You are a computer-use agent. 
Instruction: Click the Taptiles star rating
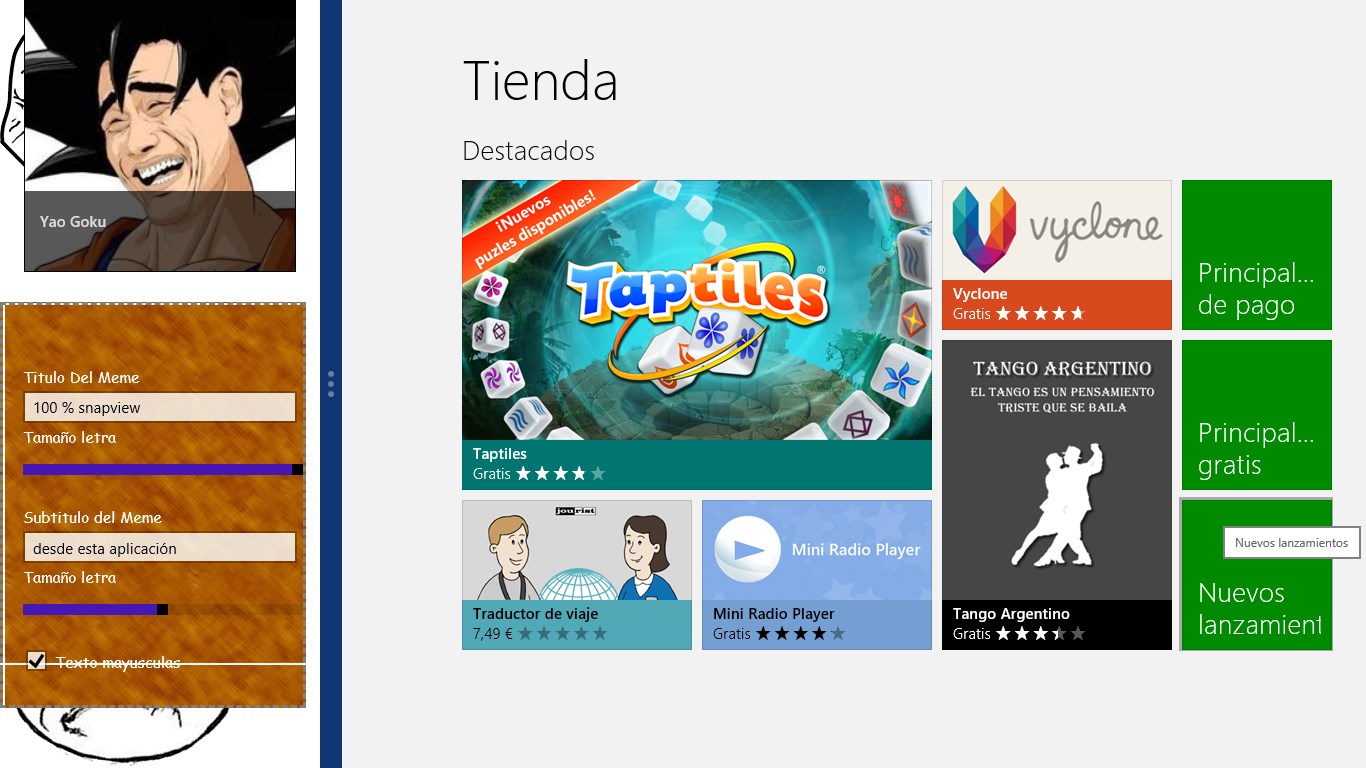(560, 474)
